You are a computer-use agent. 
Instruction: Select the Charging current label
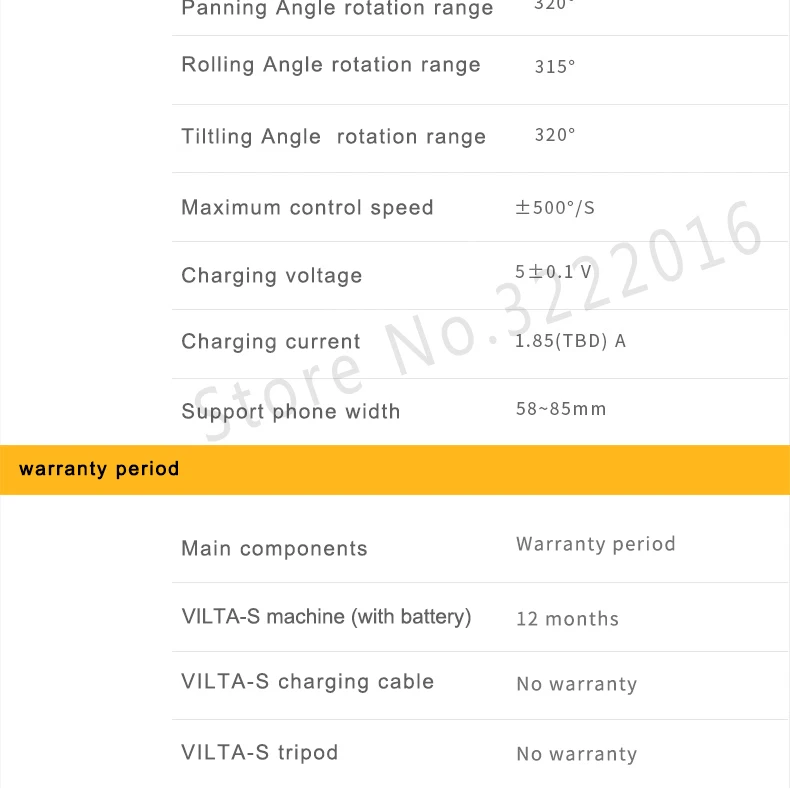[x=271, y=342]
